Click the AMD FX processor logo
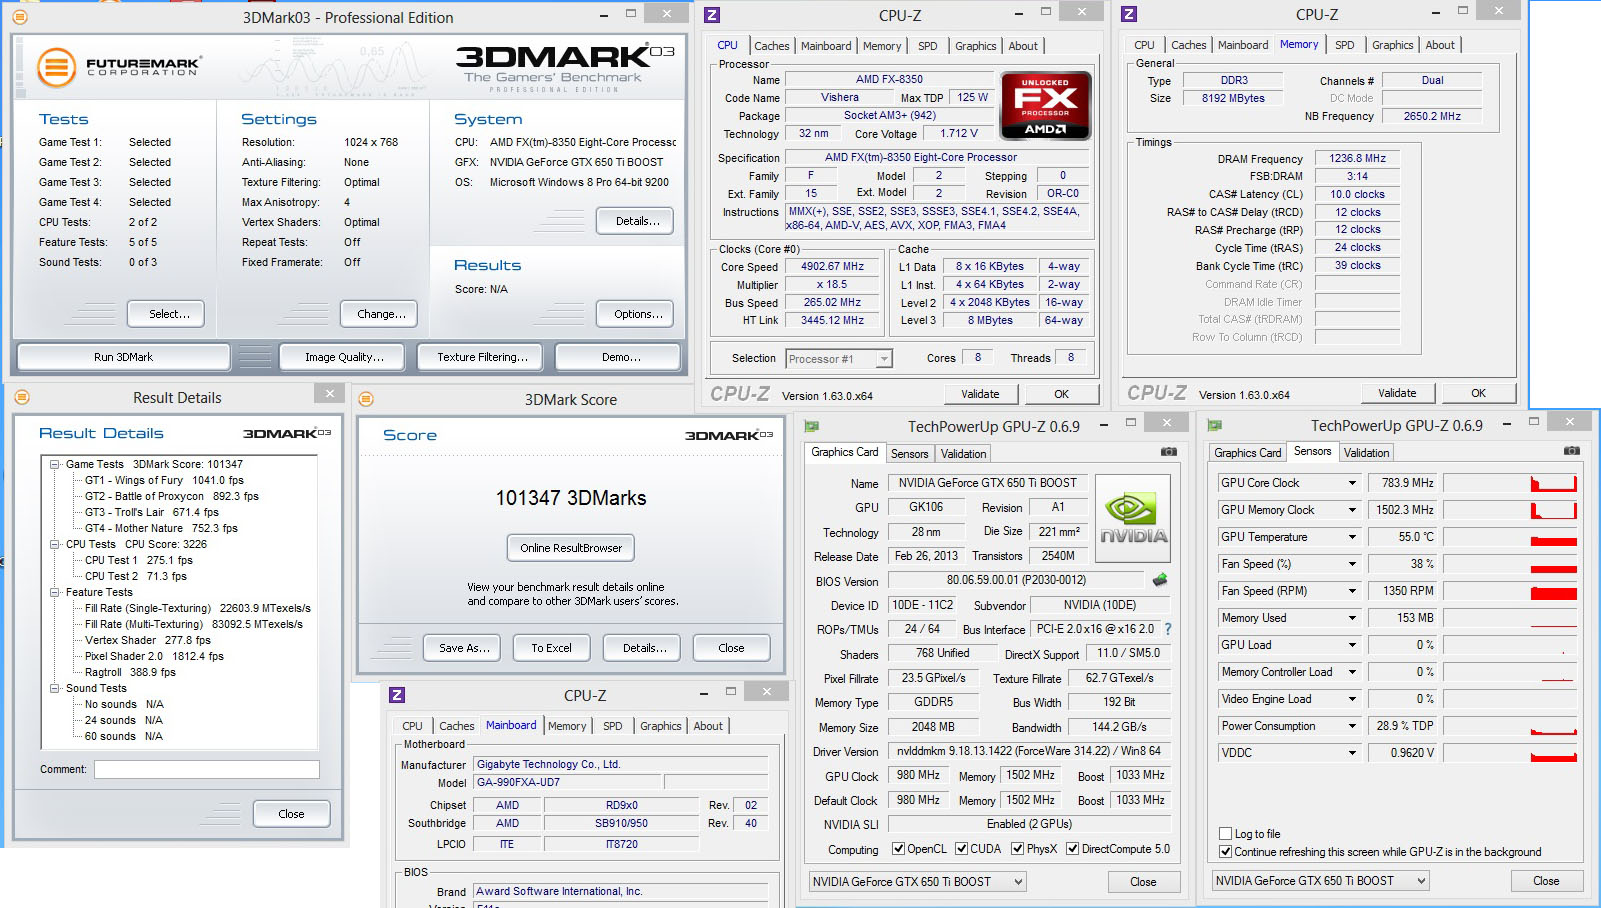 [1045, 106]
